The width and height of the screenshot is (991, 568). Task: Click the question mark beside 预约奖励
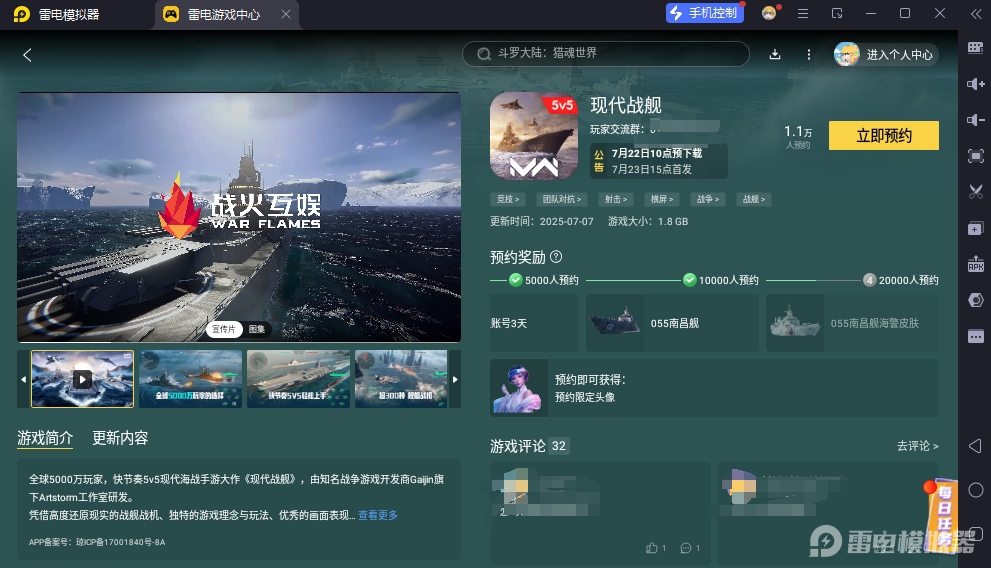tap(556, 257)
